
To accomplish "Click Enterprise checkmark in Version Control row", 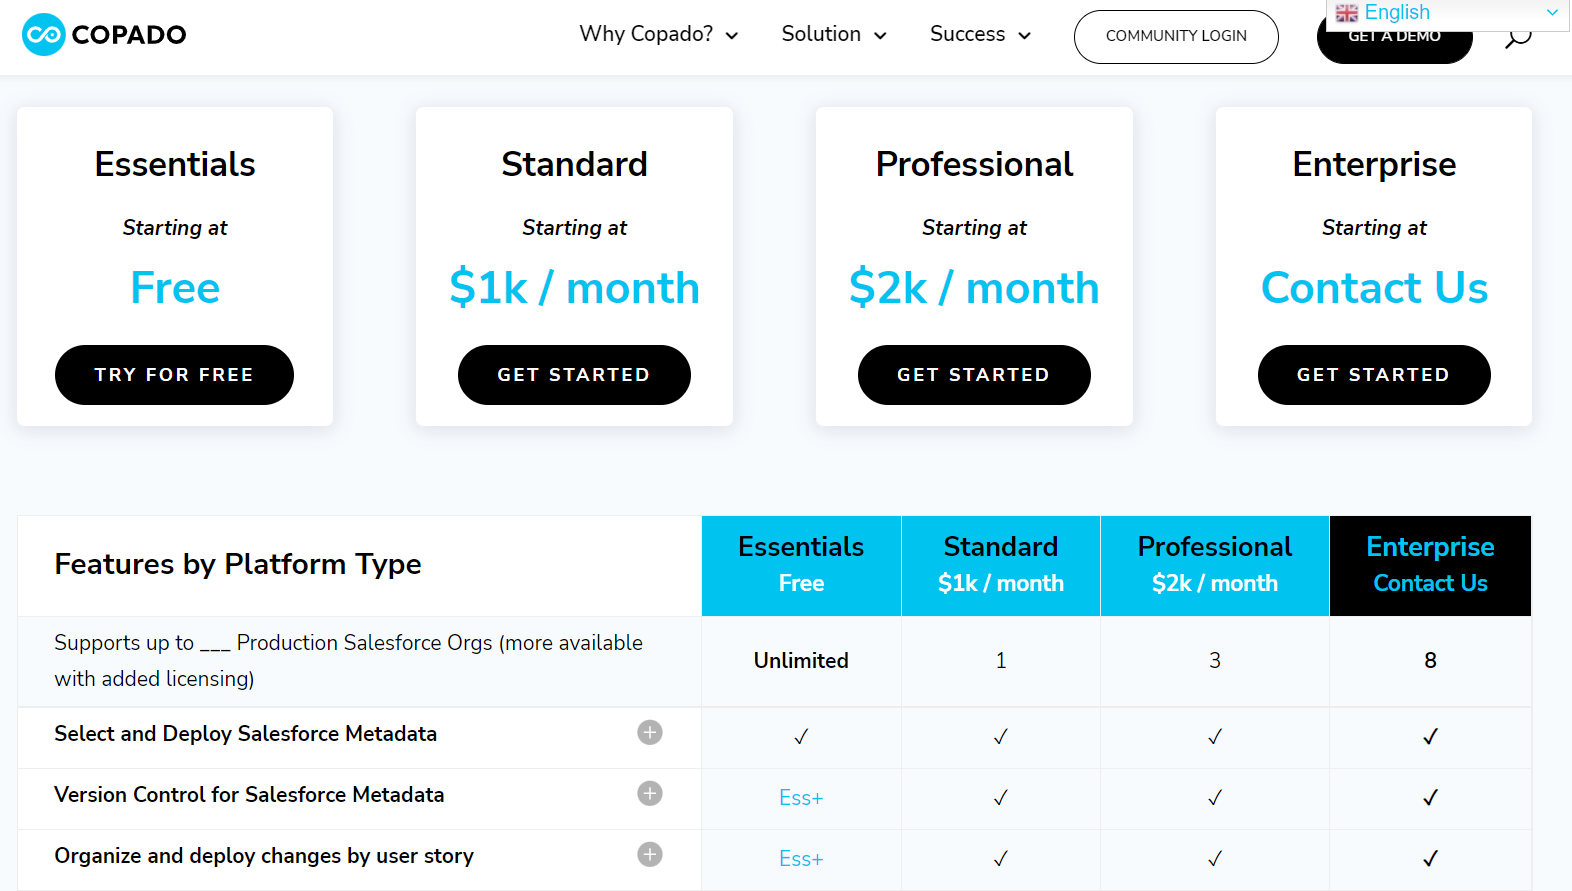I will [1430, 798].
